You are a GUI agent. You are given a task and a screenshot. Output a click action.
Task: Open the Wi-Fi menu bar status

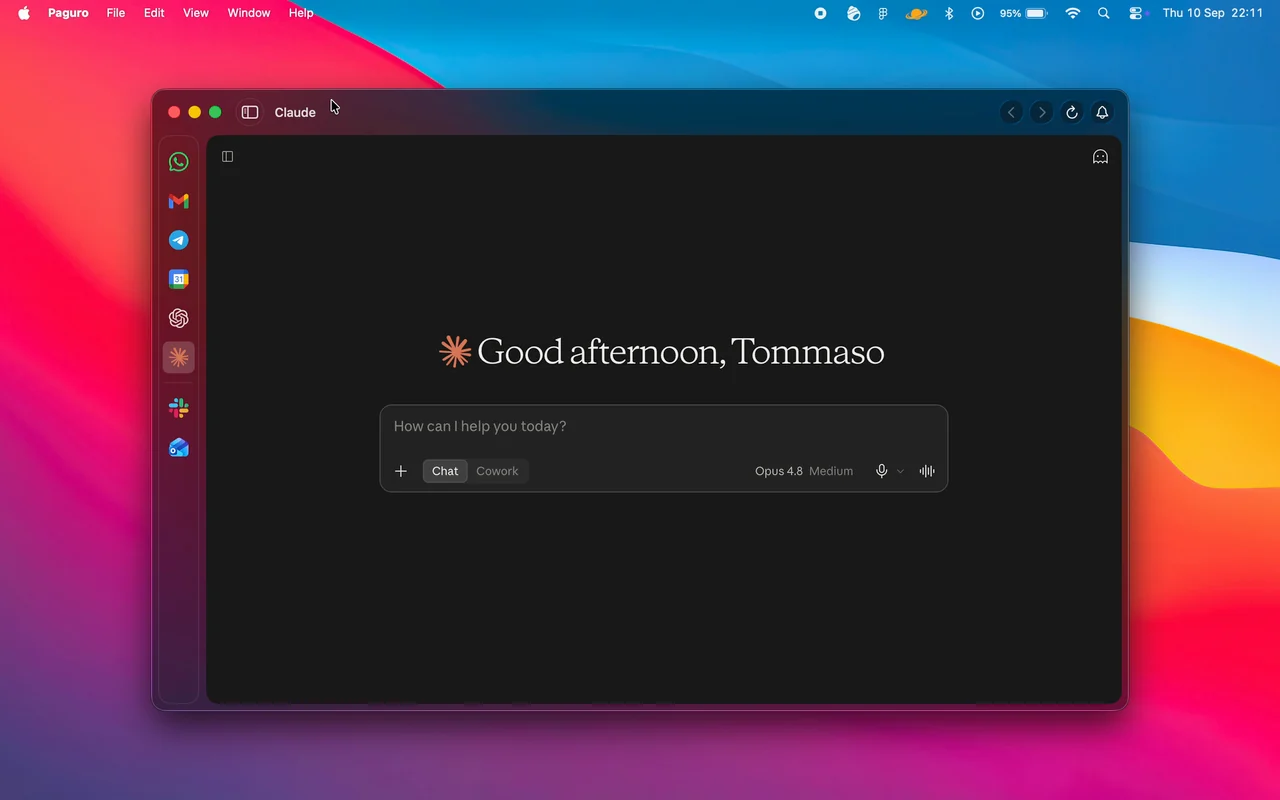coord(1073,13)
